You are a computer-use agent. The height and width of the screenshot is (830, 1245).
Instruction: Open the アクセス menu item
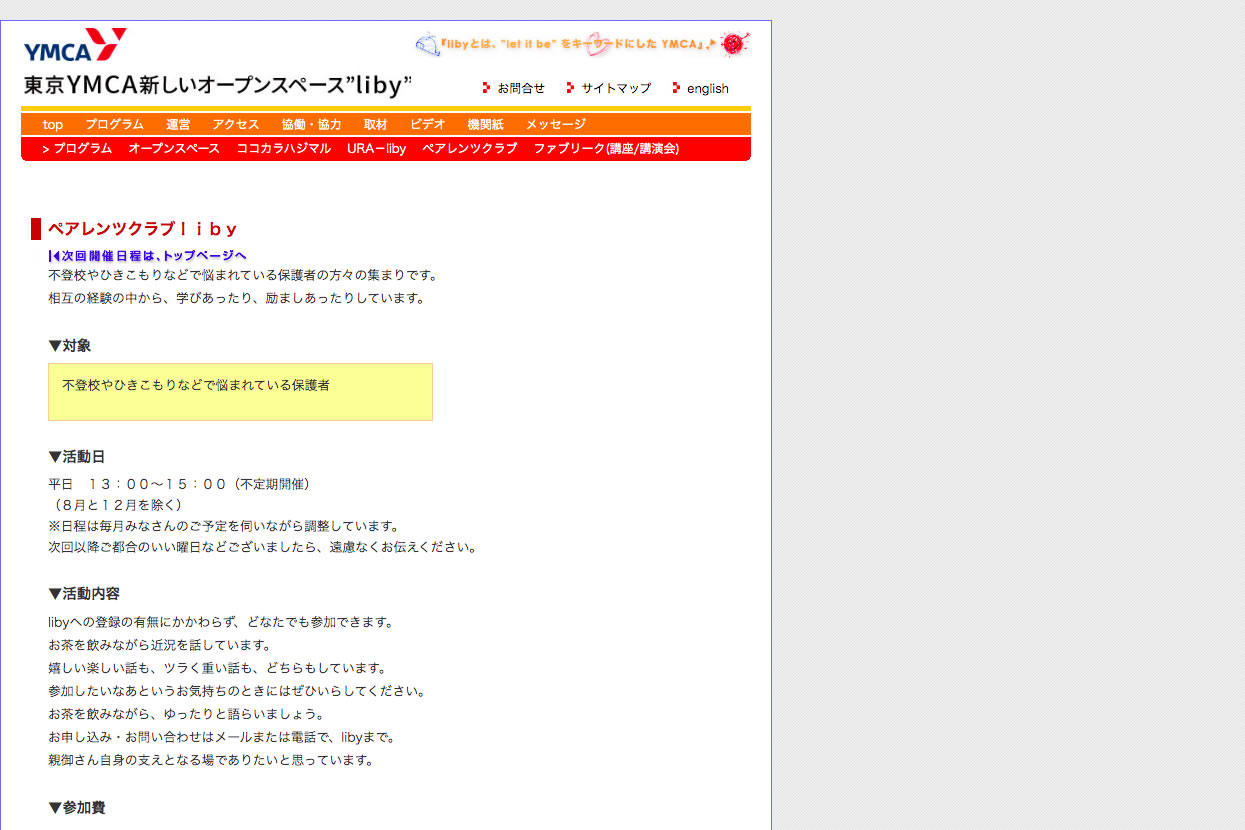coord(236,125)
